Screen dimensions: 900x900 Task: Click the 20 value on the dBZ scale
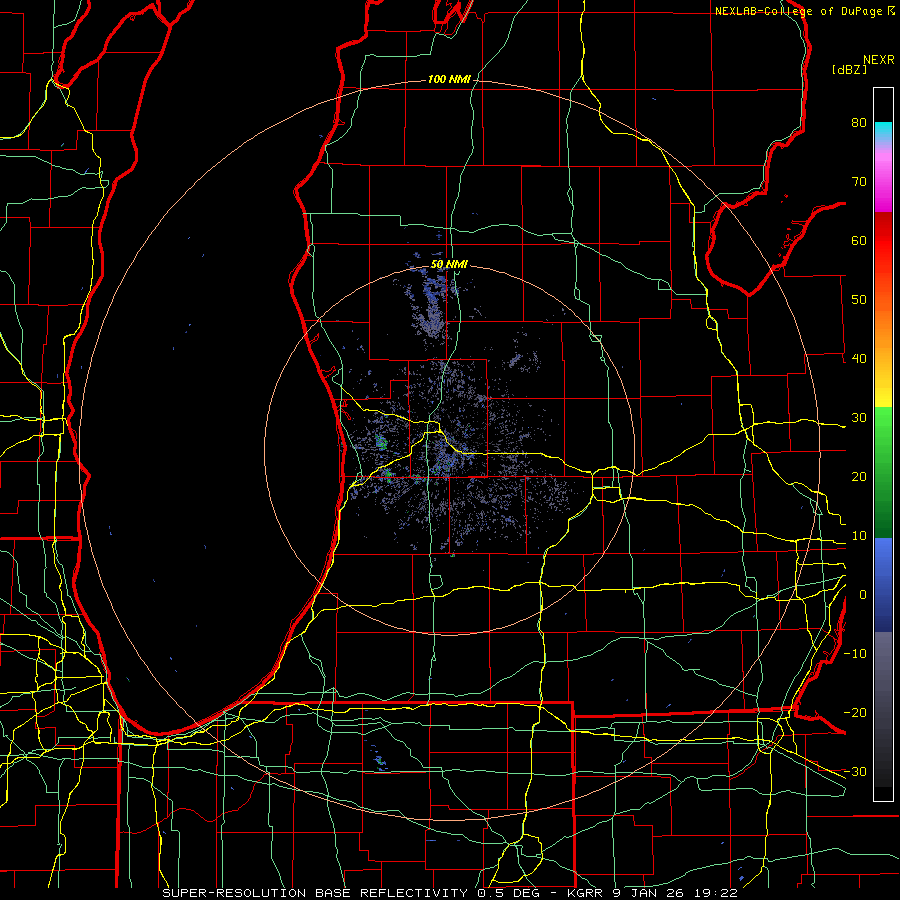click(859, 477)
